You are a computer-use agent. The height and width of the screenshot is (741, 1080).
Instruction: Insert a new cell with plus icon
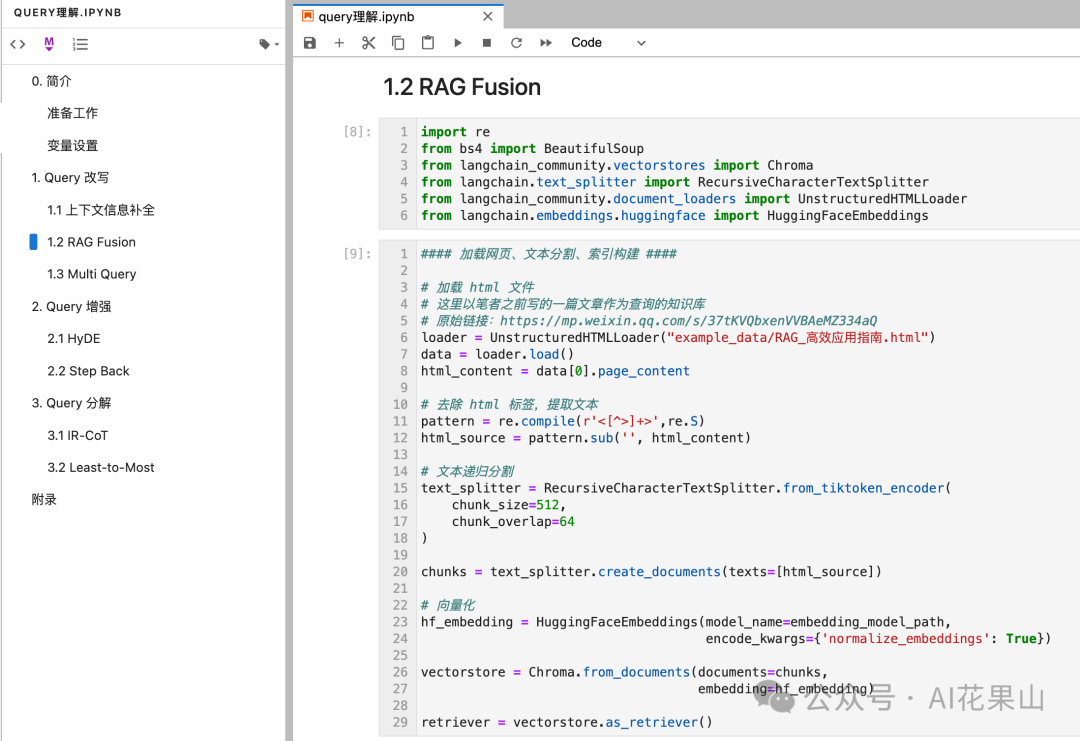[339, 43]
